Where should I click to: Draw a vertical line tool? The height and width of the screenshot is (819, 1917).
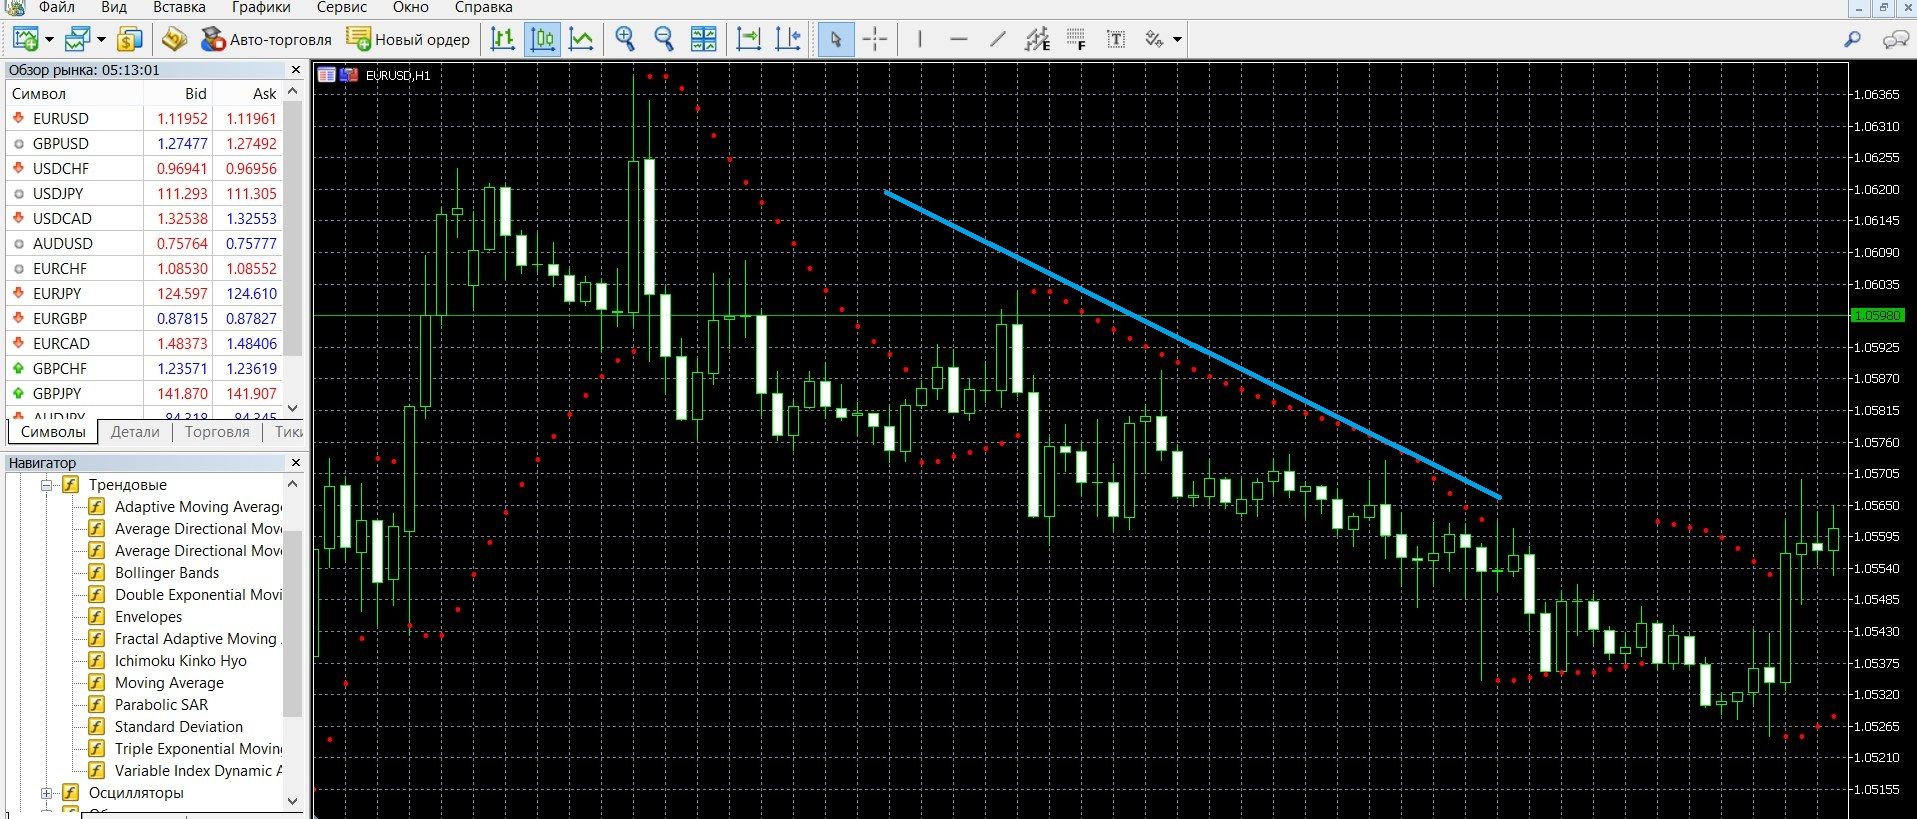pos(919,39)
